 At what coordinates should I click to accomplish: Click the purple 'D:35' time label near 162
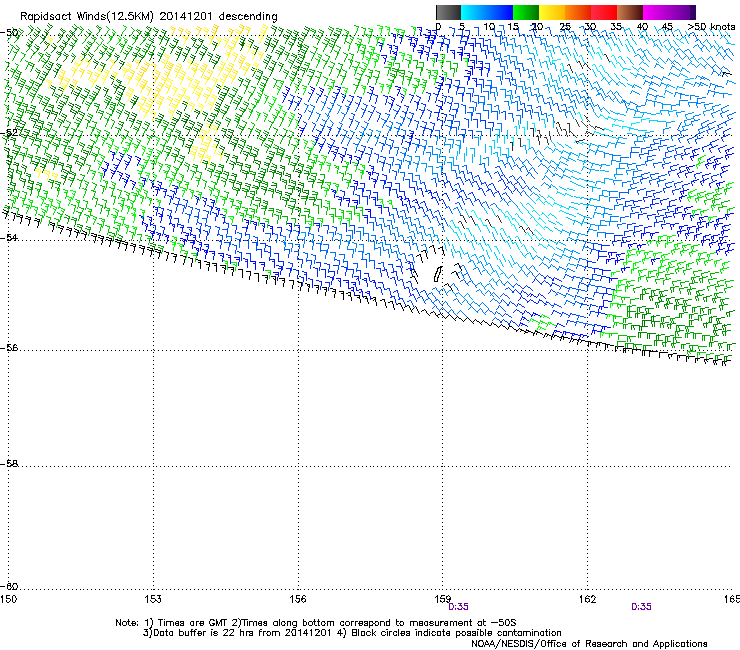click(641, 607)
